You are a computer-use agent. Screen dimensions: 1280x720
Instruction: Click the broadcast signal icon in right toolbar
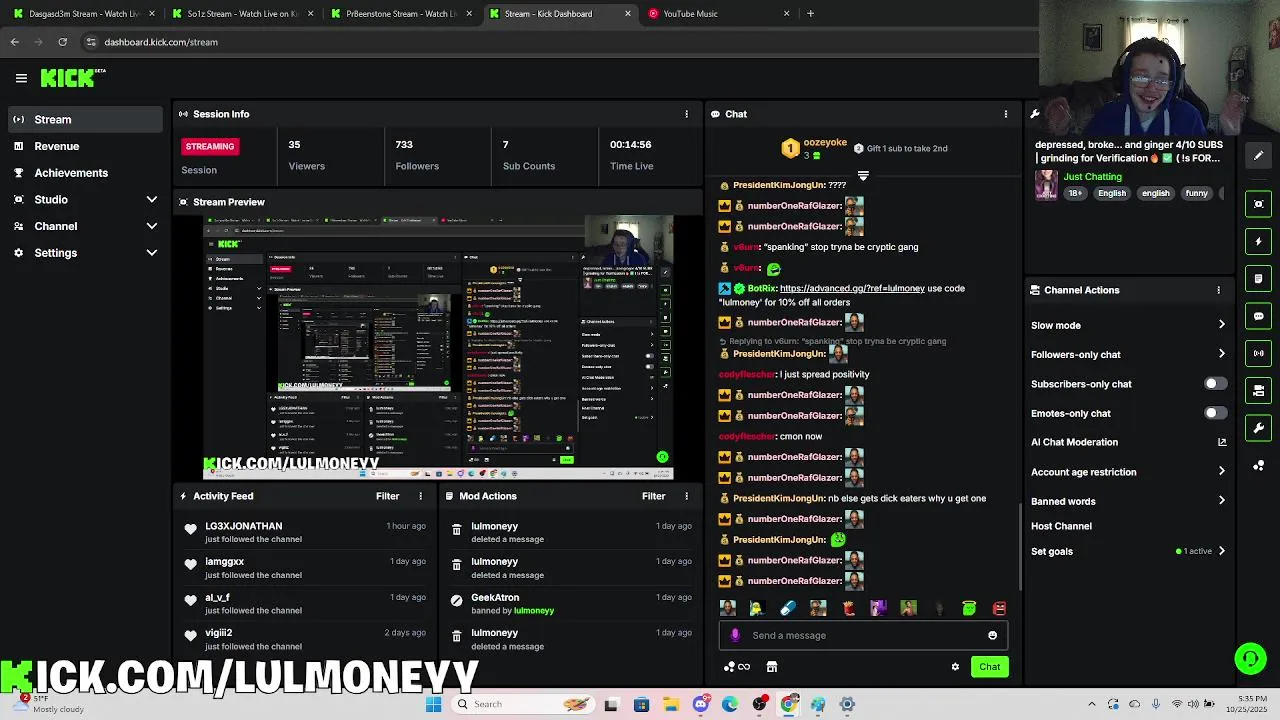click(x=1258, y=353)
